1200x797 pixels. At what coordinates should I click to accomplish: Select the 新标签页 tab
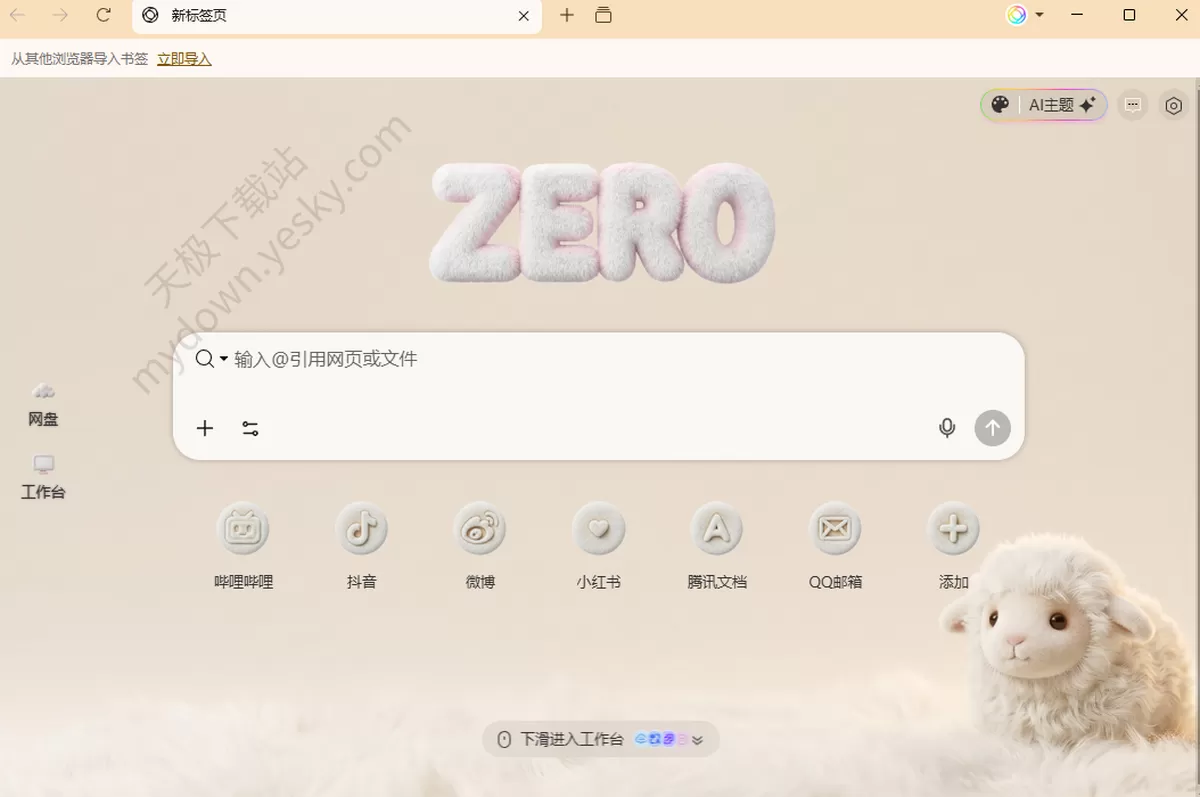click(337, 16)
